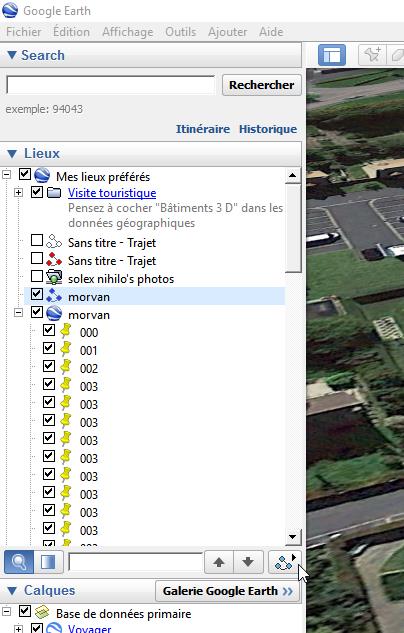The image size is (404, 633).
Task: Collapse Base de données primaire node
Action: (6, 612)
